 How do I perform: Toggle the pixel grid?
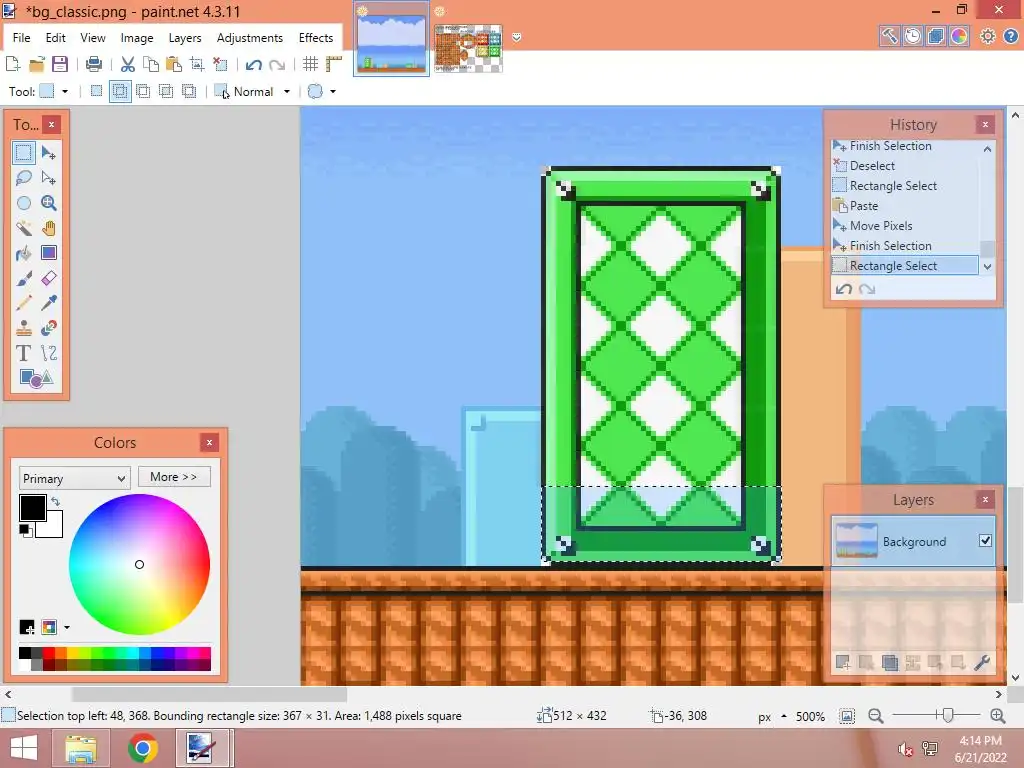[311, 64]
